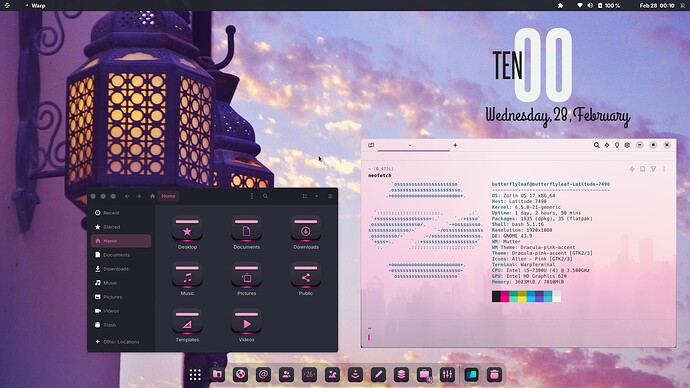
Task: Open the Pictures folder icon
Action: 246,275
